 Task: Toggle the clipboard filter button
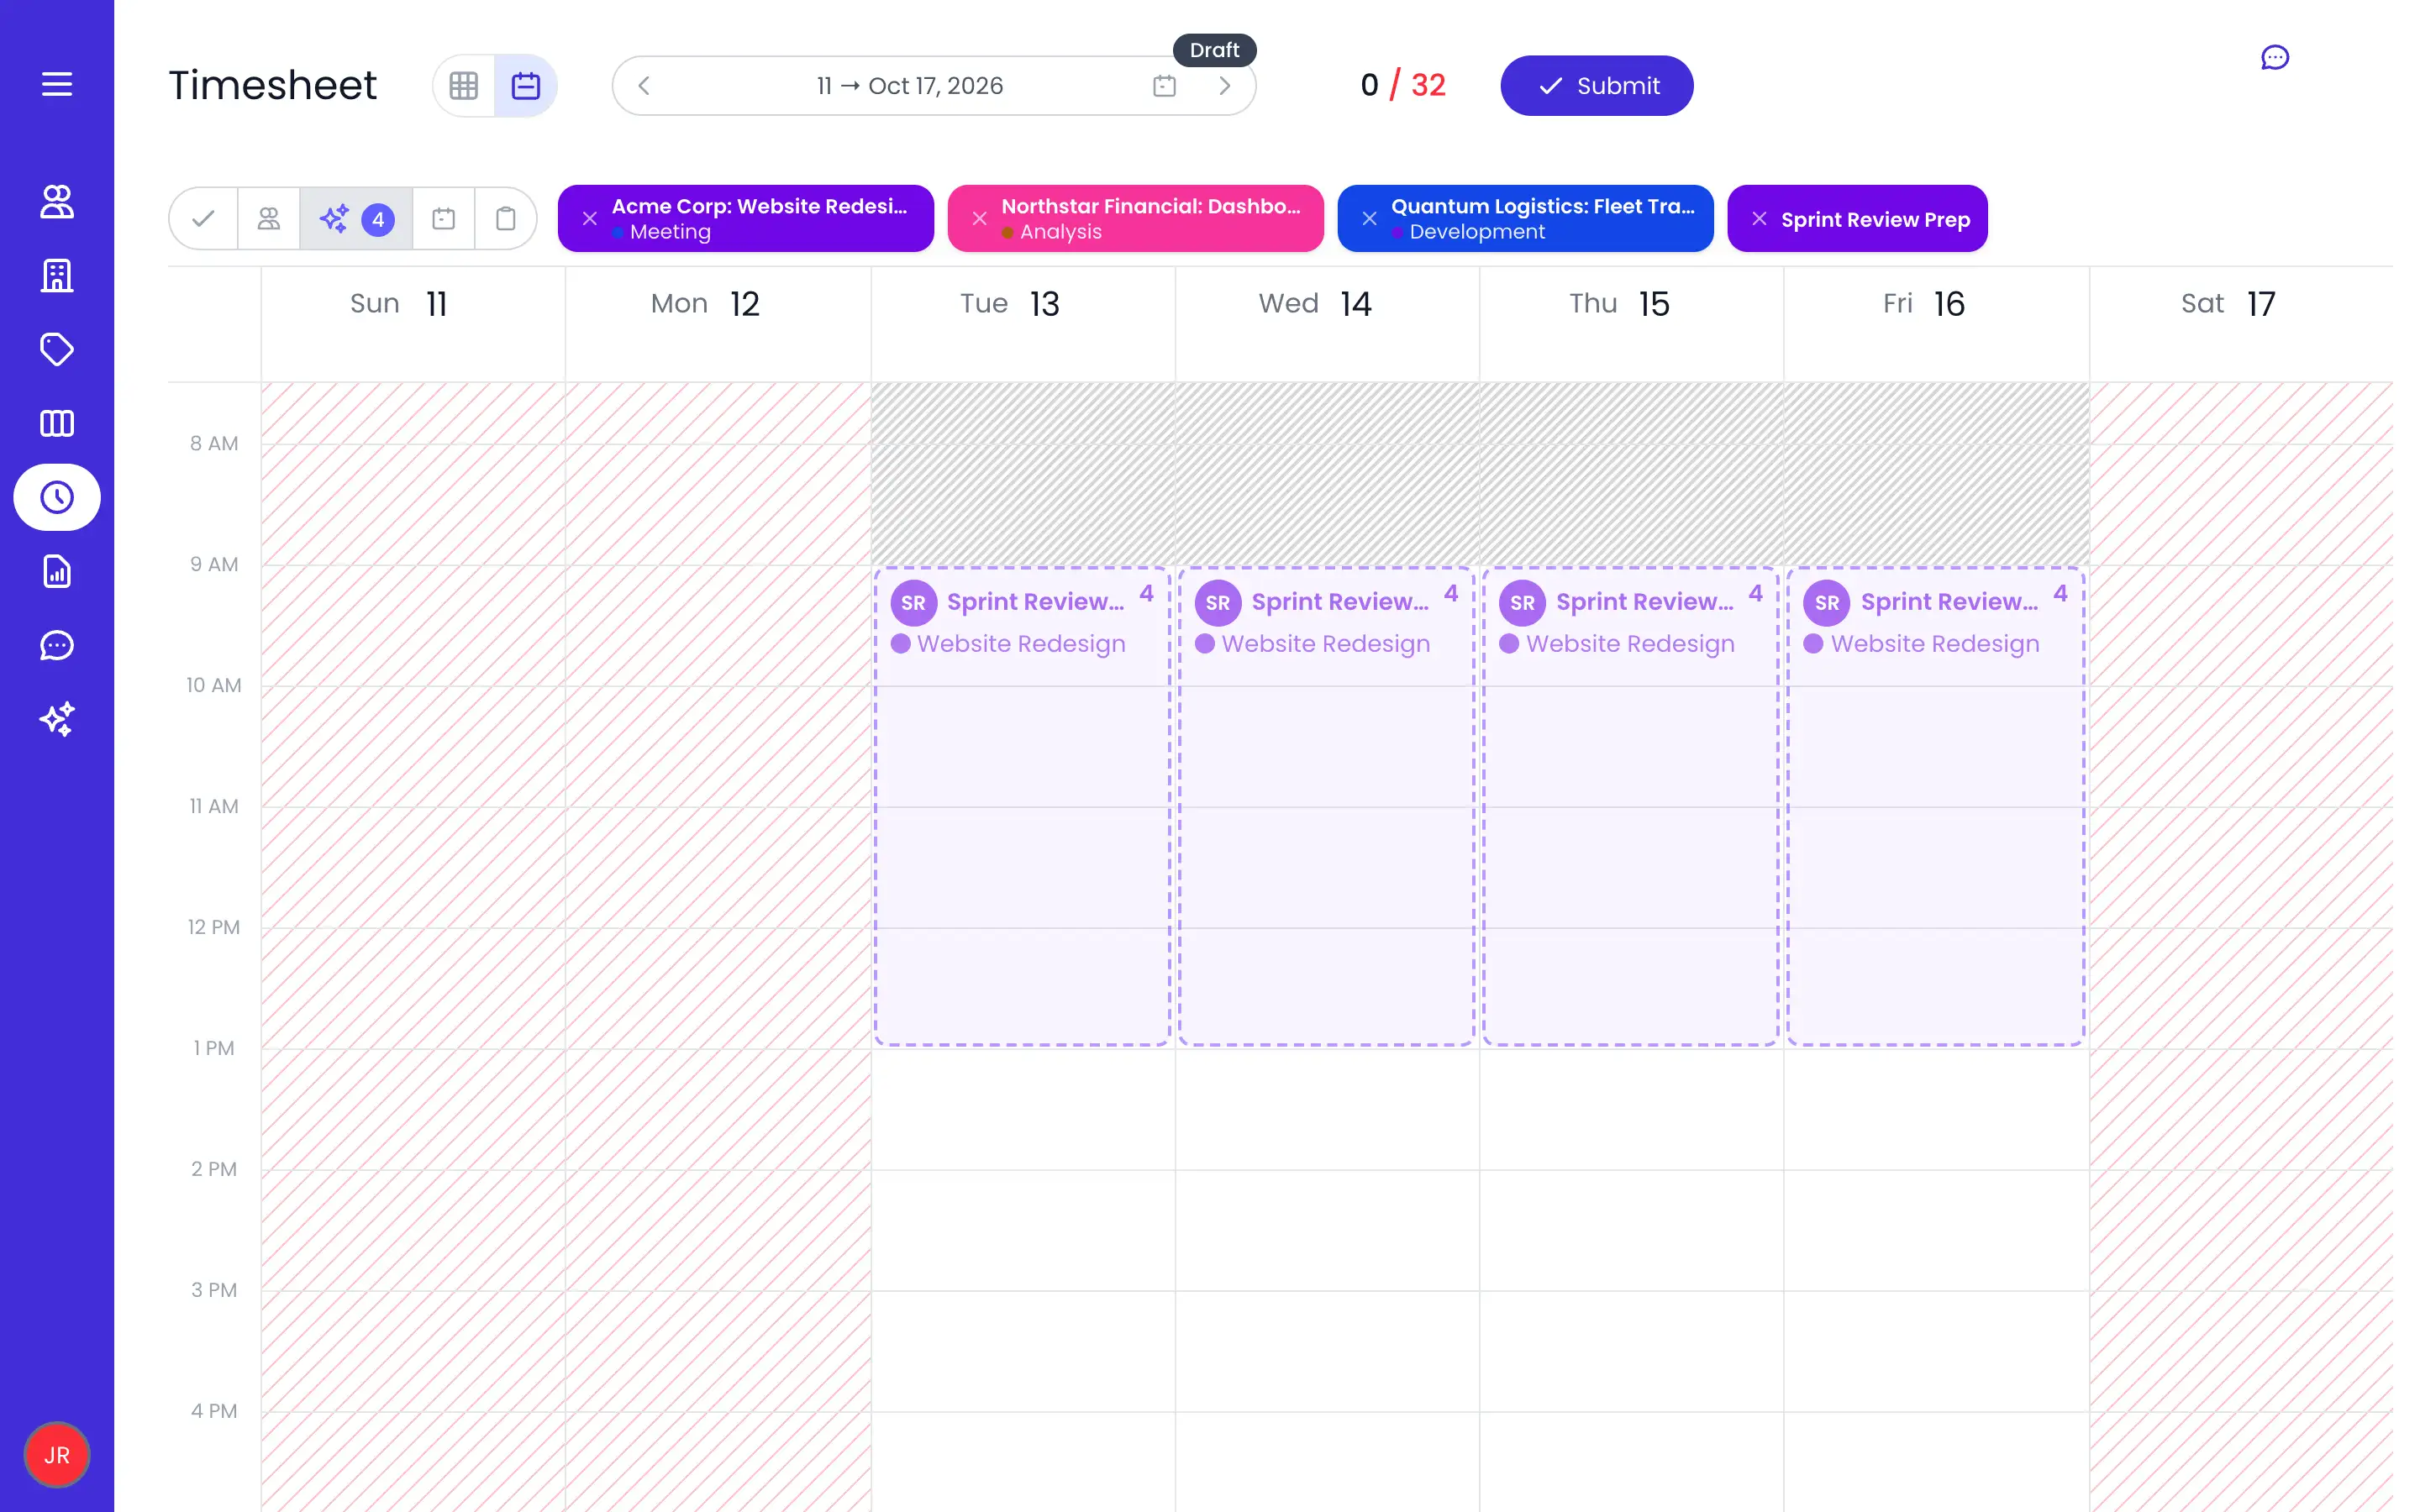pyautogui.click(x=506, y=218)
